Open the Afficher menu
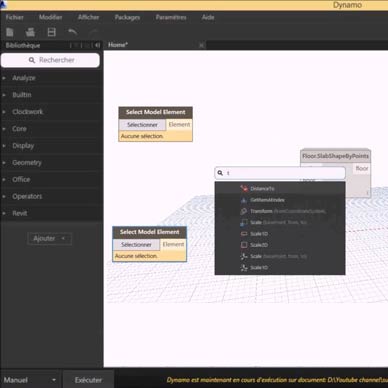This screenshot has width=388, height=388. [88, 17]
